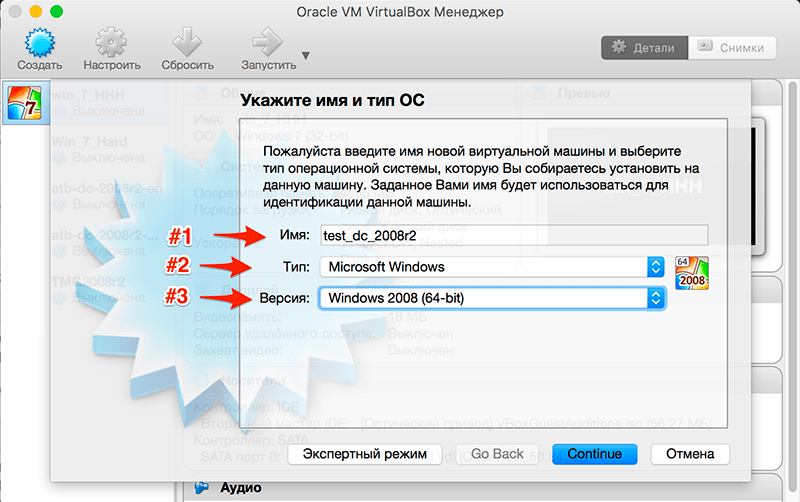This screenshot has height=502, width=800.
Task: Select the win_7_HHH Windows 7 icon
Action: pyautogui.click(x=24, y=103)
